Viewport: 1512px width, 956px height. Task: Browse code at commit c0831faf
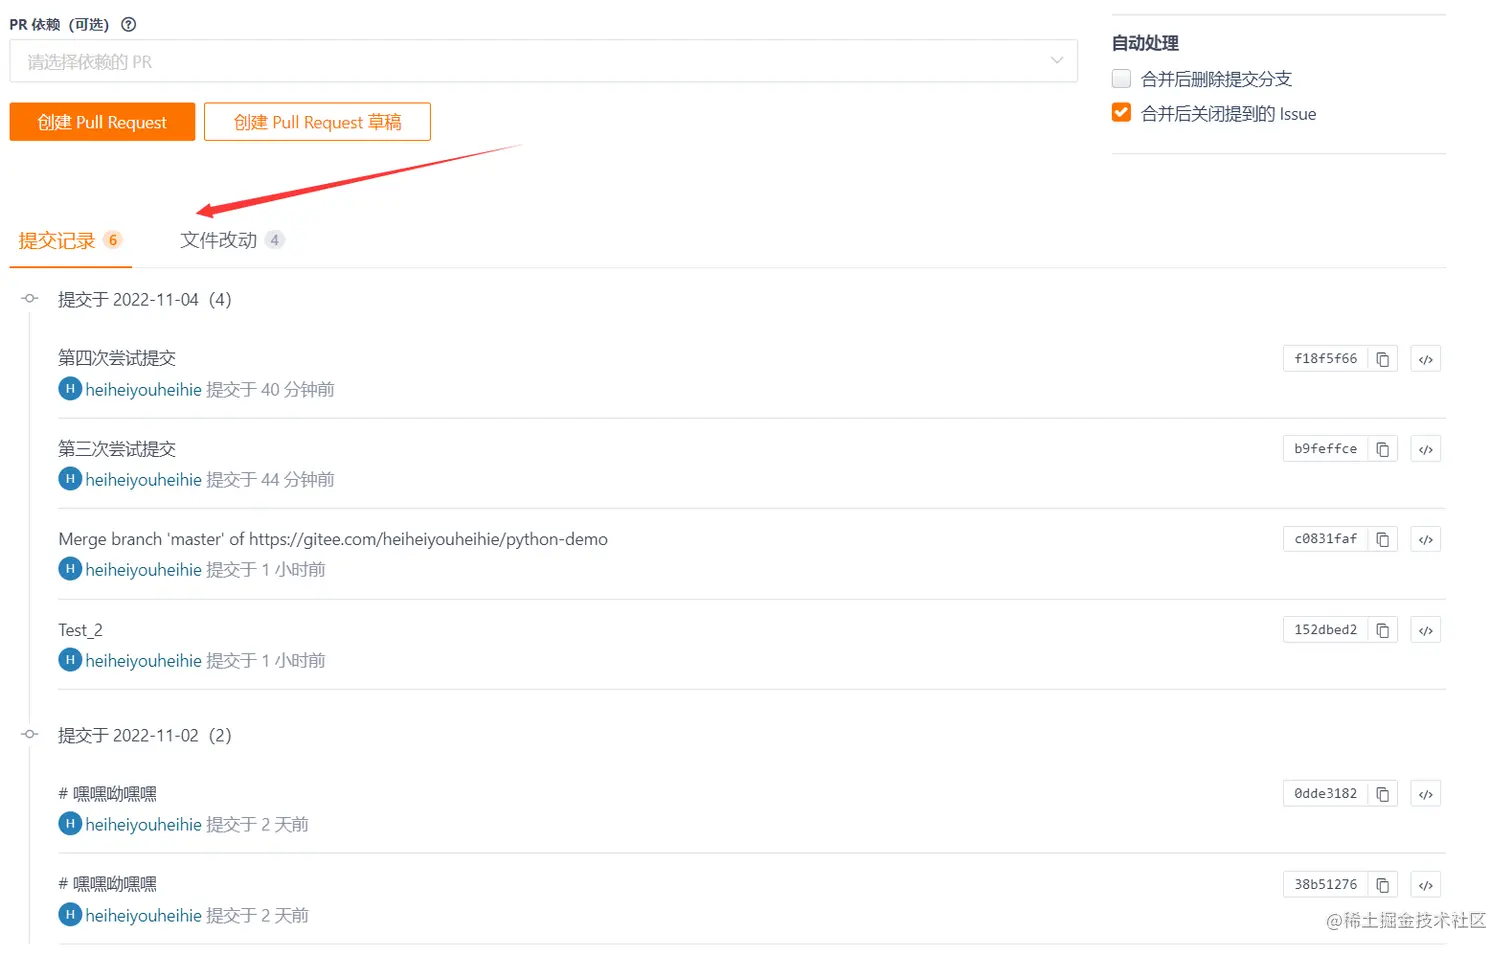tap(1425, 539)
